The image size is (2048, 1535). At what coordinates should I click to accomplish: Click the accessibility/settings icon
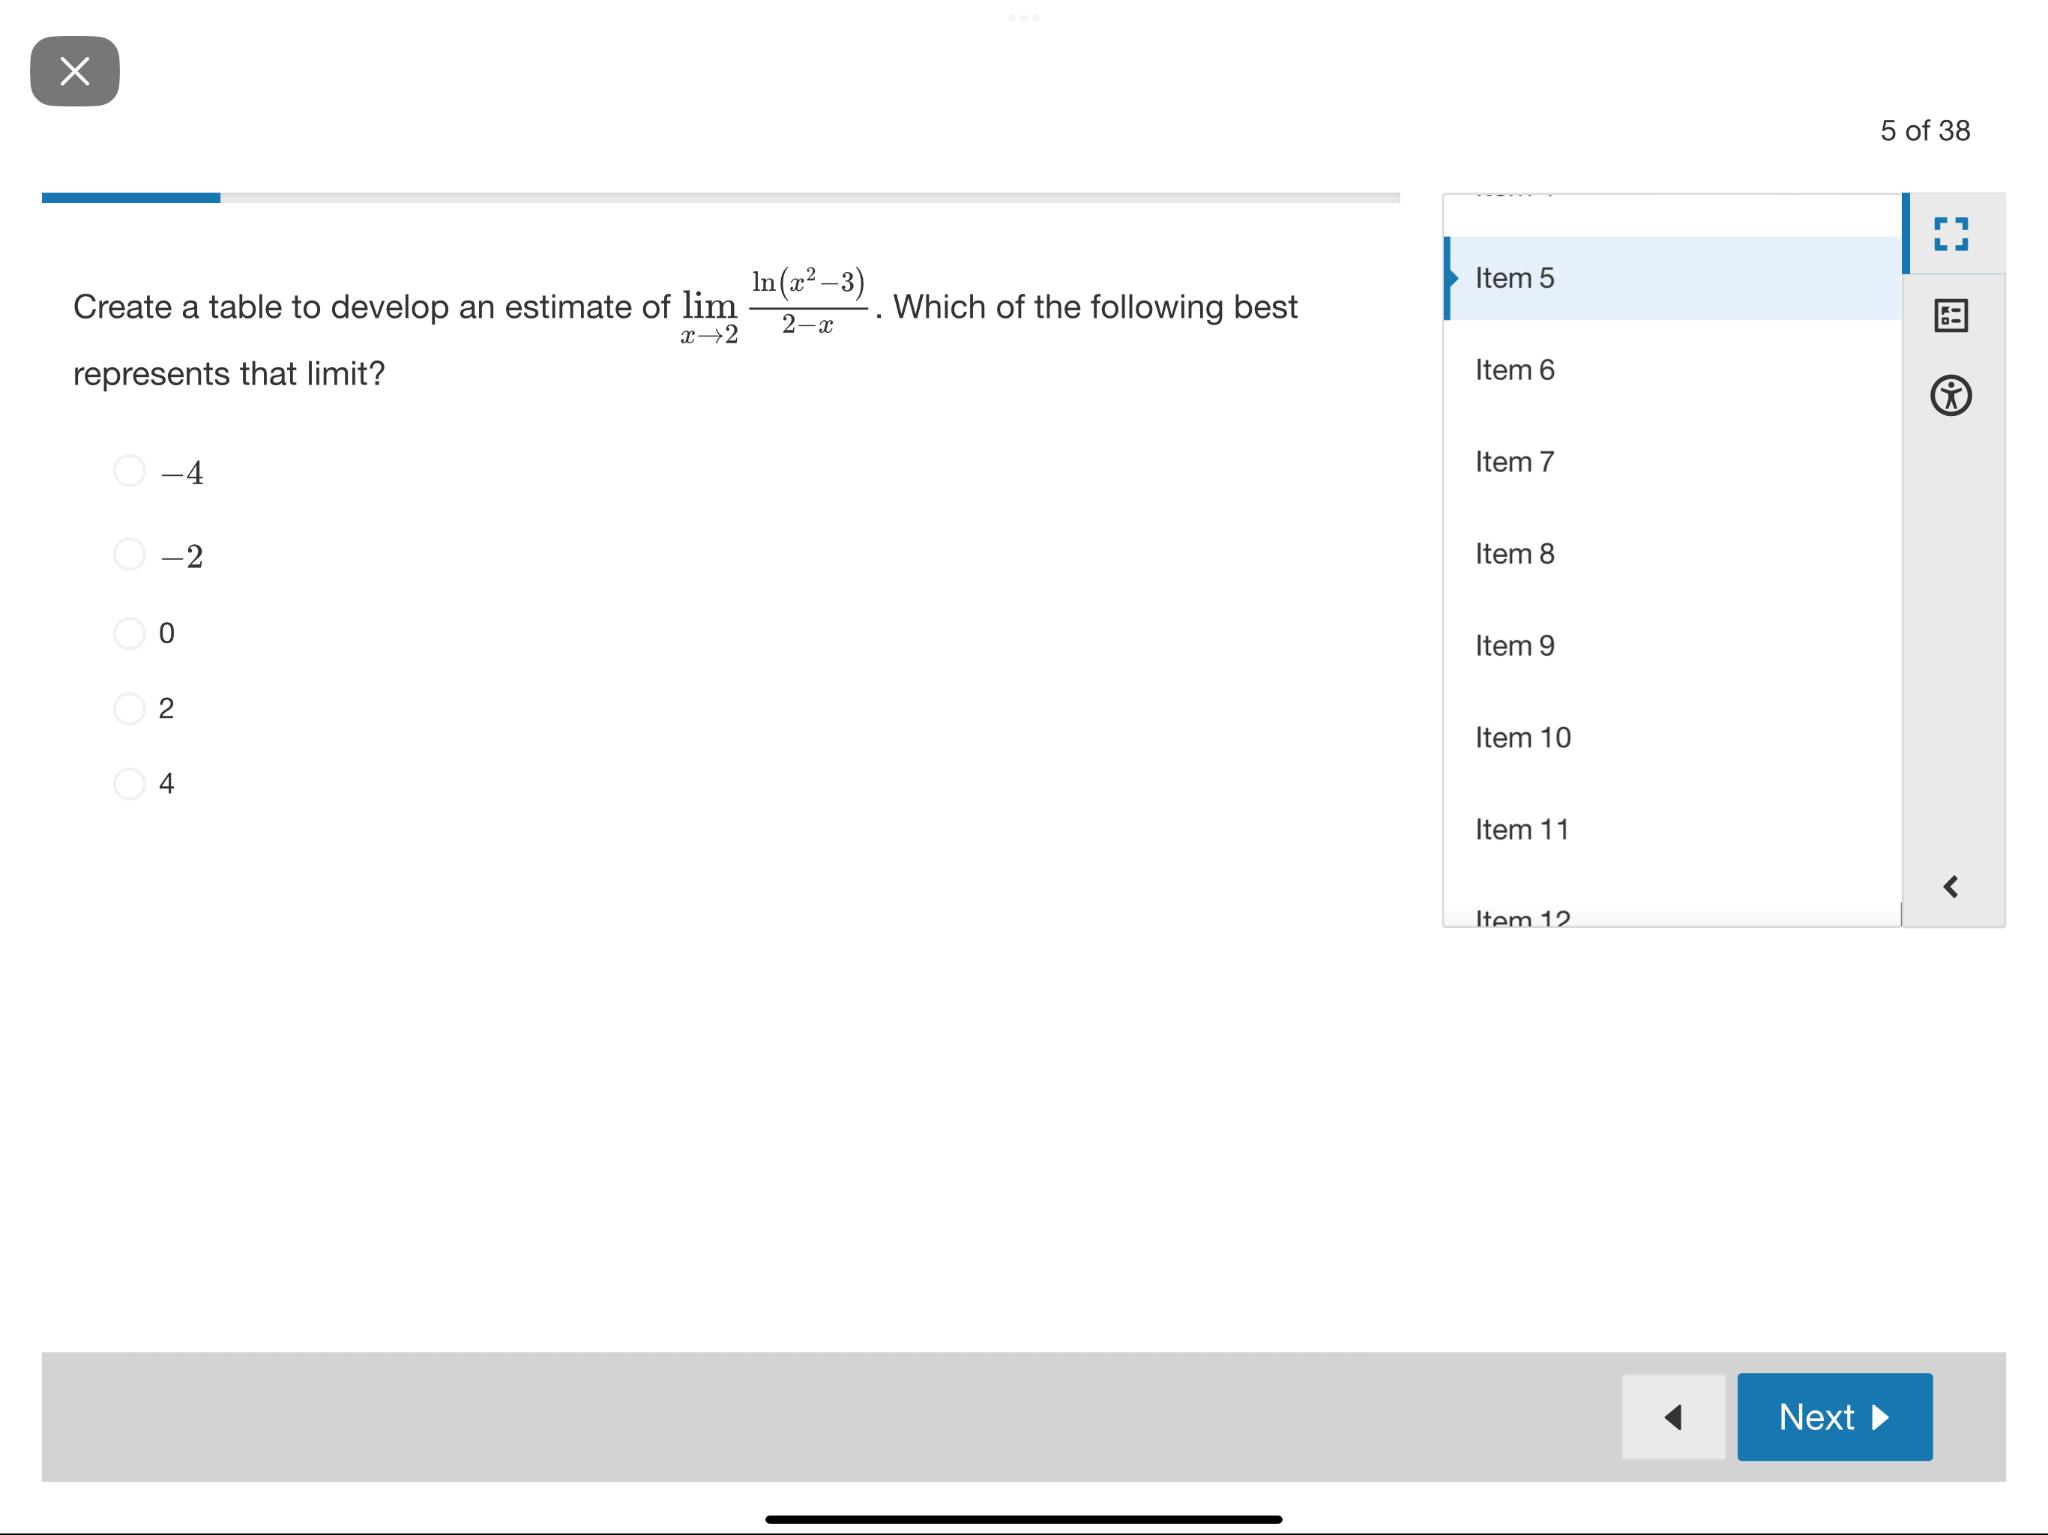coord(1956,393)
